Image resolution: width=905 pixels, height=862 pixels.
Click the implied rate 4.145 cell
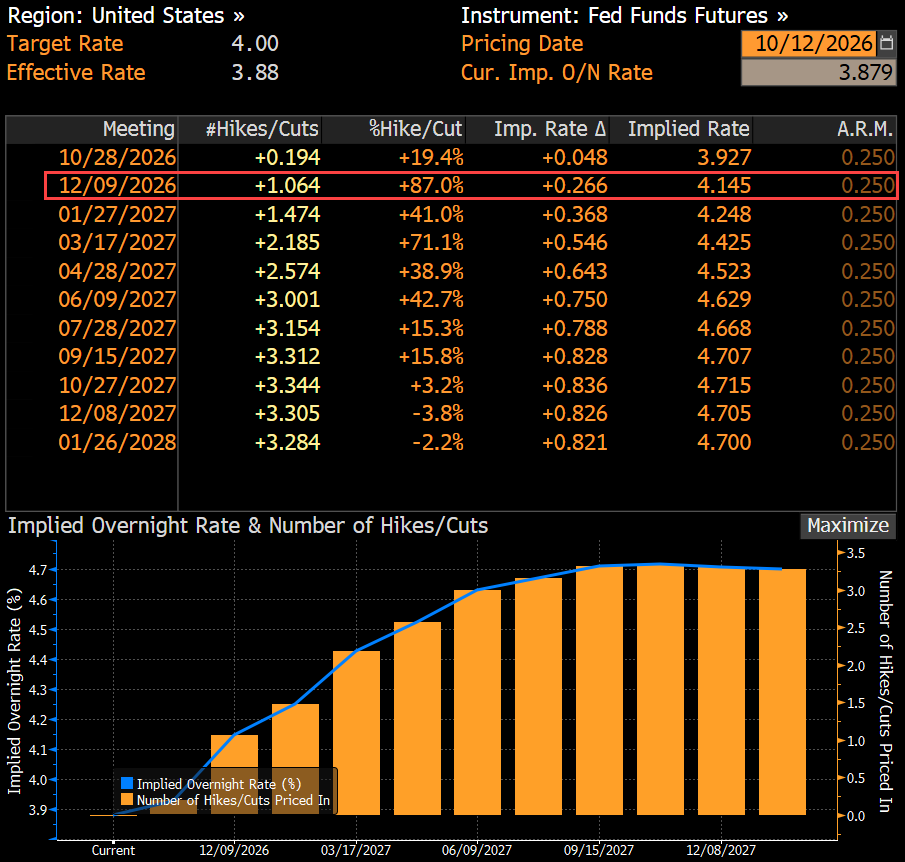tap(724, 185)
